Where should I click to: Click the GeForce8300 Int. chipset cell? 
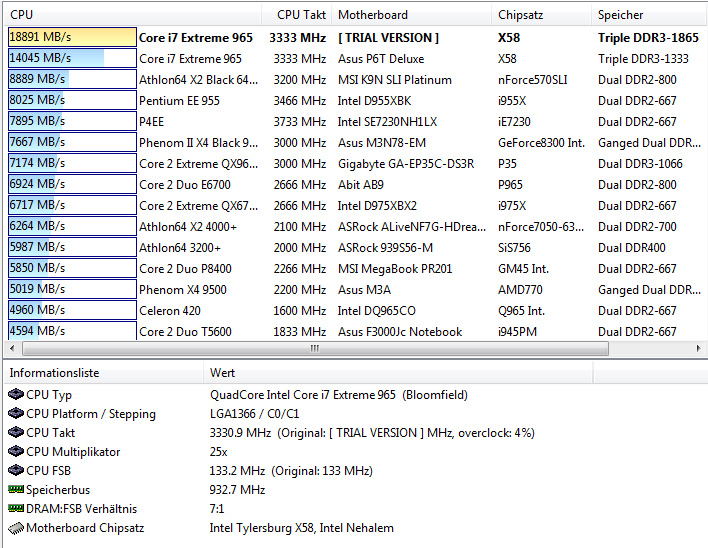pos(541,143)
